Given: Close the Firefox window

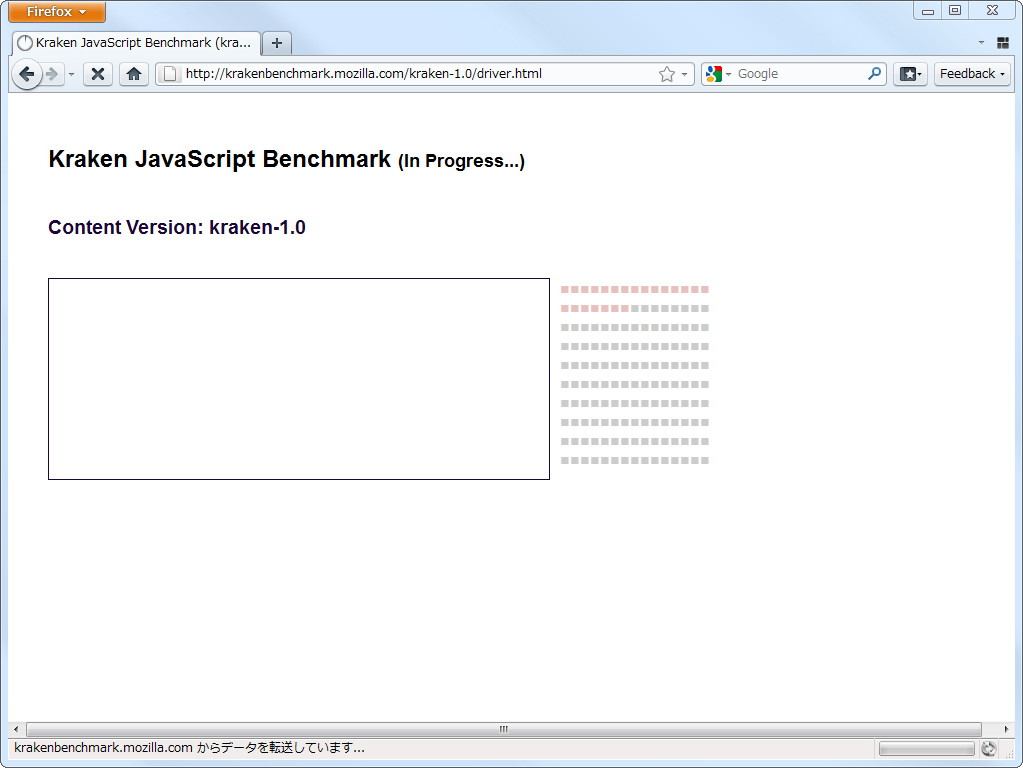Looking at the screenshot, I should tap(992, 10).
